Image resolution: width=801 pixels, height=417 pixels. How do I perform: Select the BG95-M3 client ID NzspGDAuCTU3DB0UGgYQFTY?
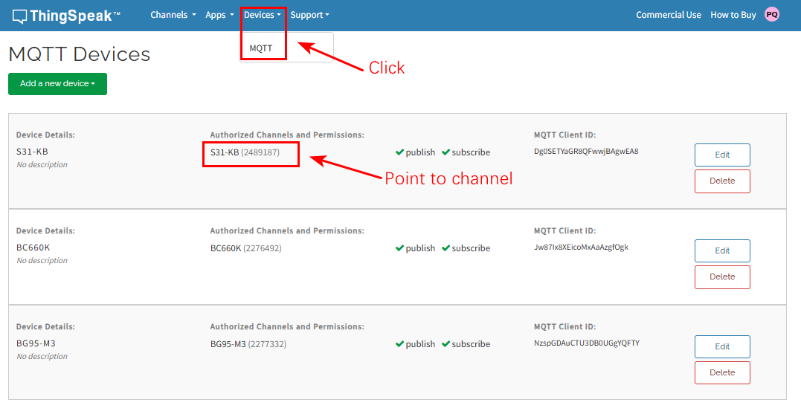coord(586,343)
